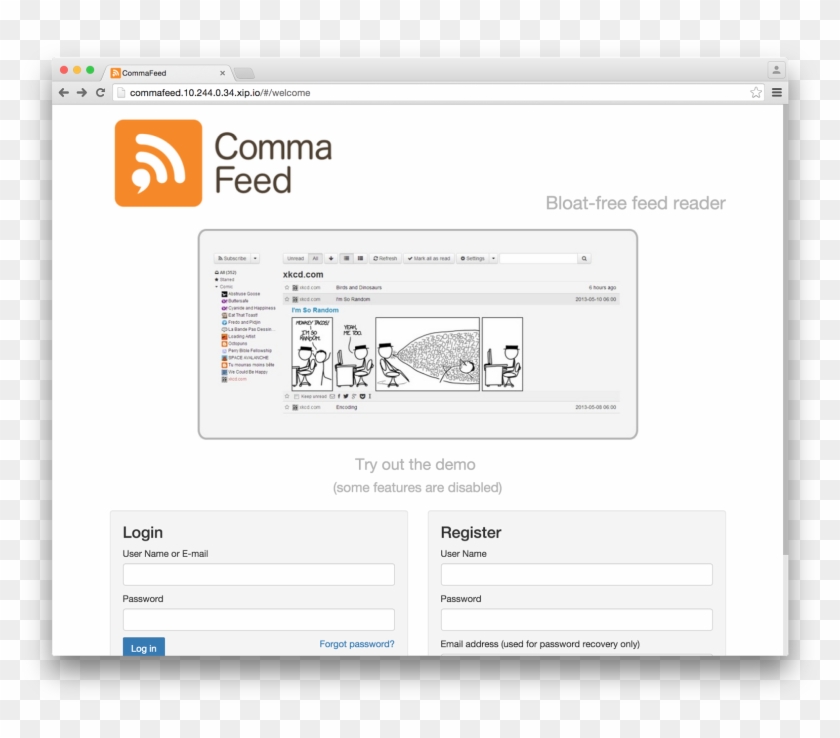Click the Facebook share icon under the comic
Viewport: 840px width, 738px height.
point(339,396)
